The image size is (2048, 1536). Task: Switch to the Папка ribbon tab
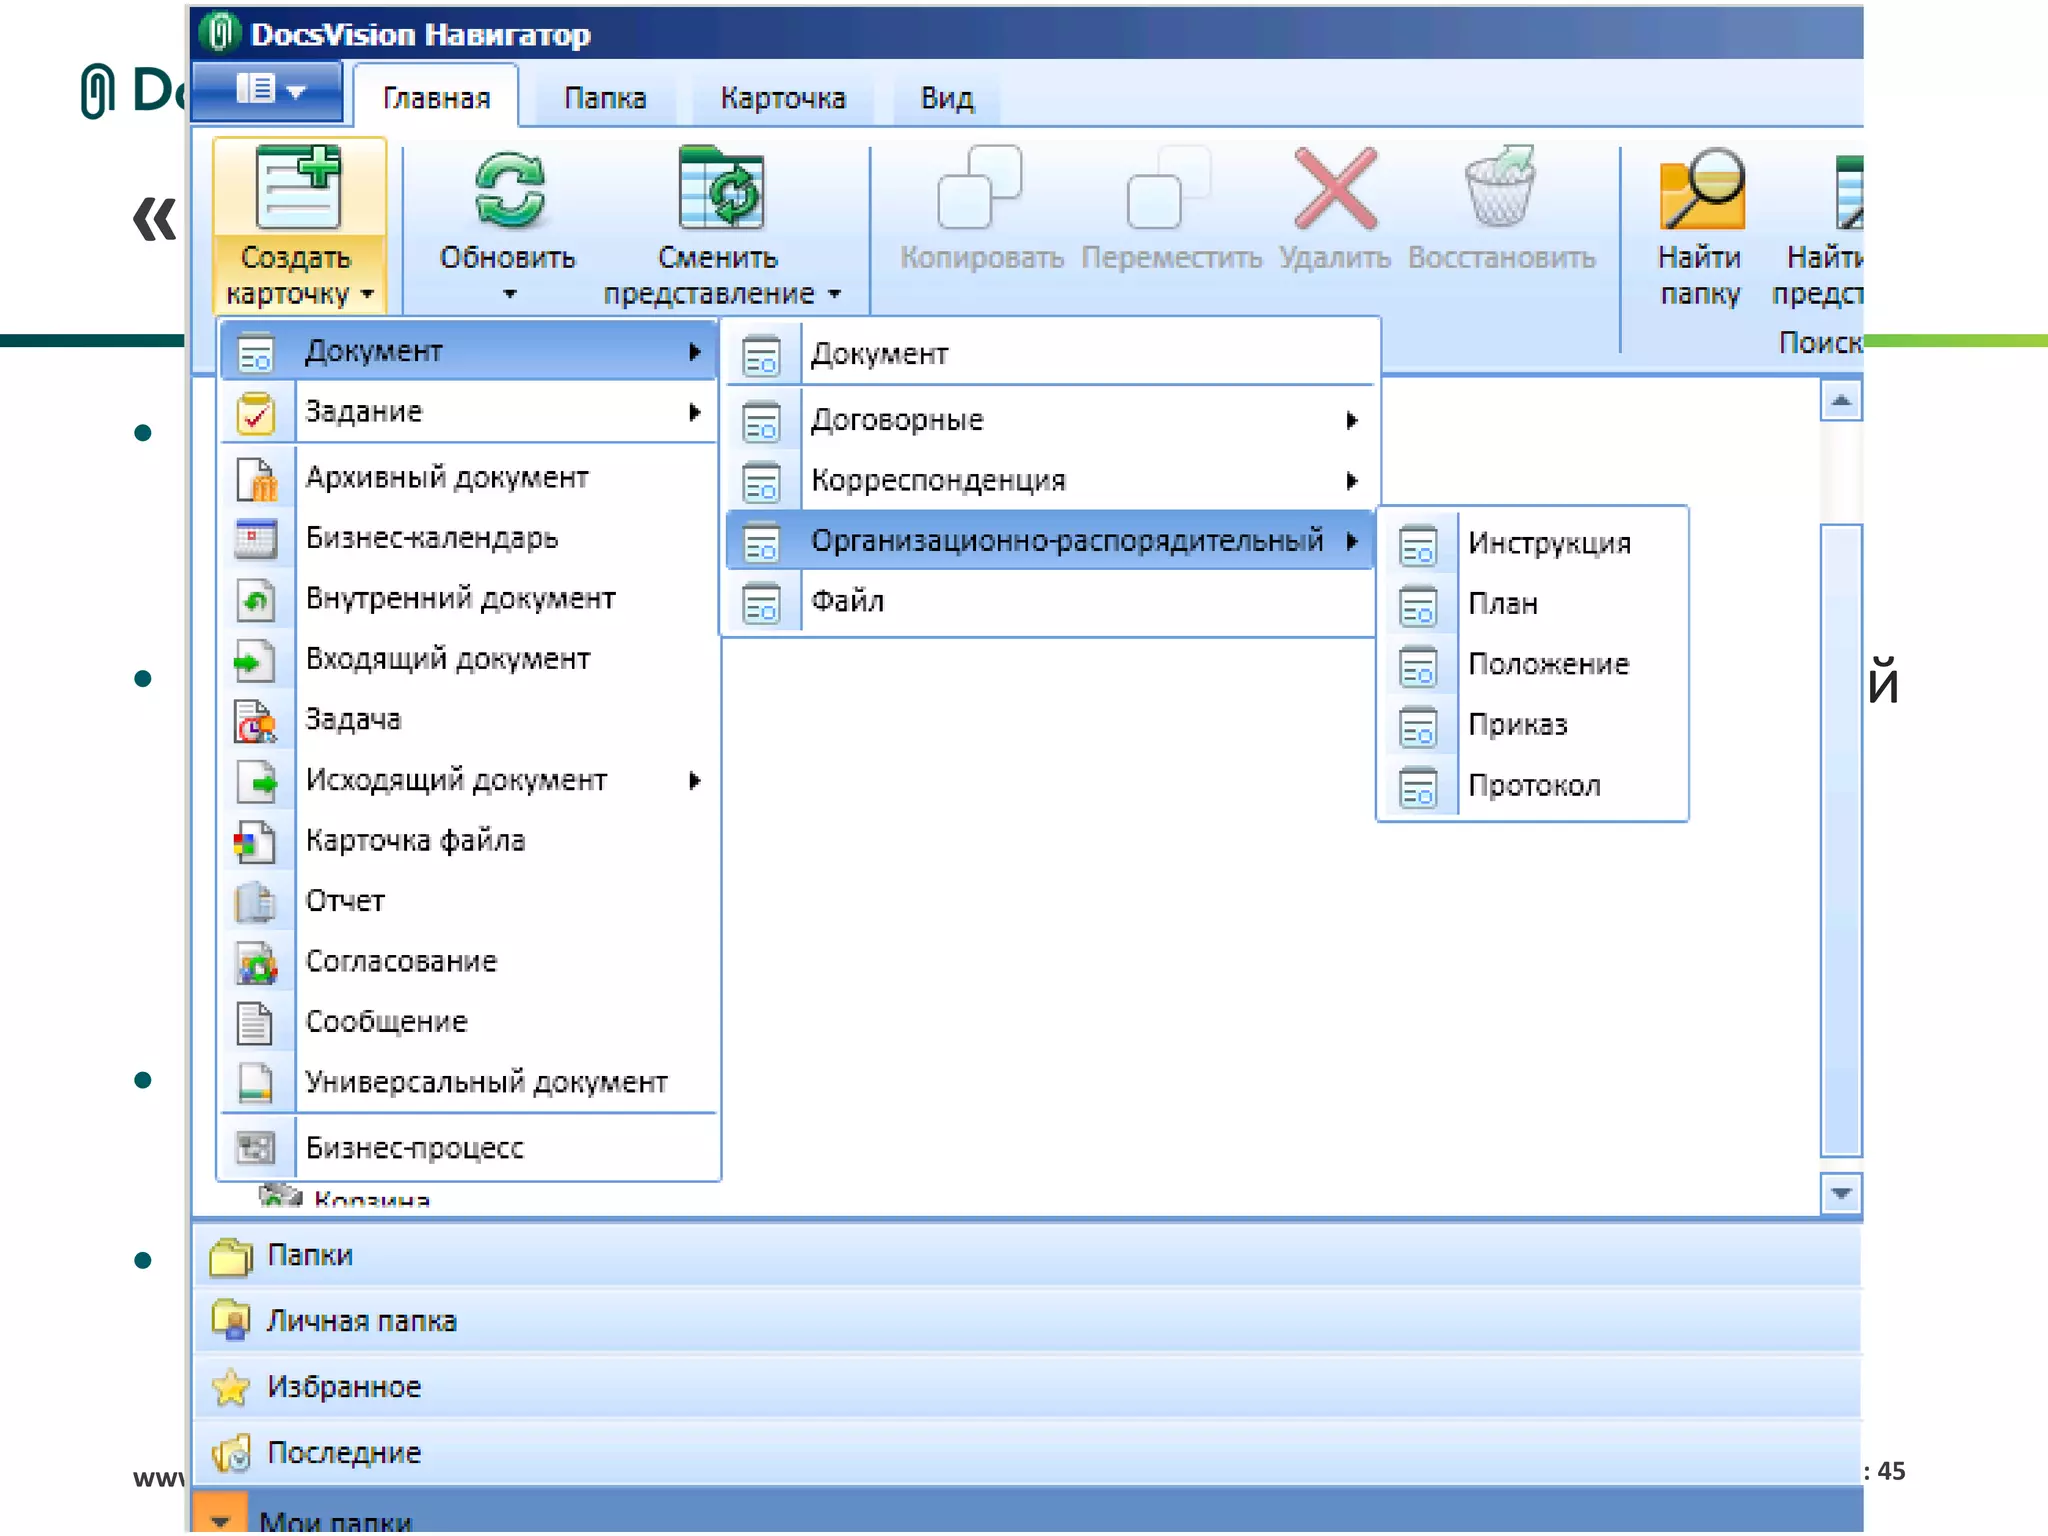tap(605, 98)
